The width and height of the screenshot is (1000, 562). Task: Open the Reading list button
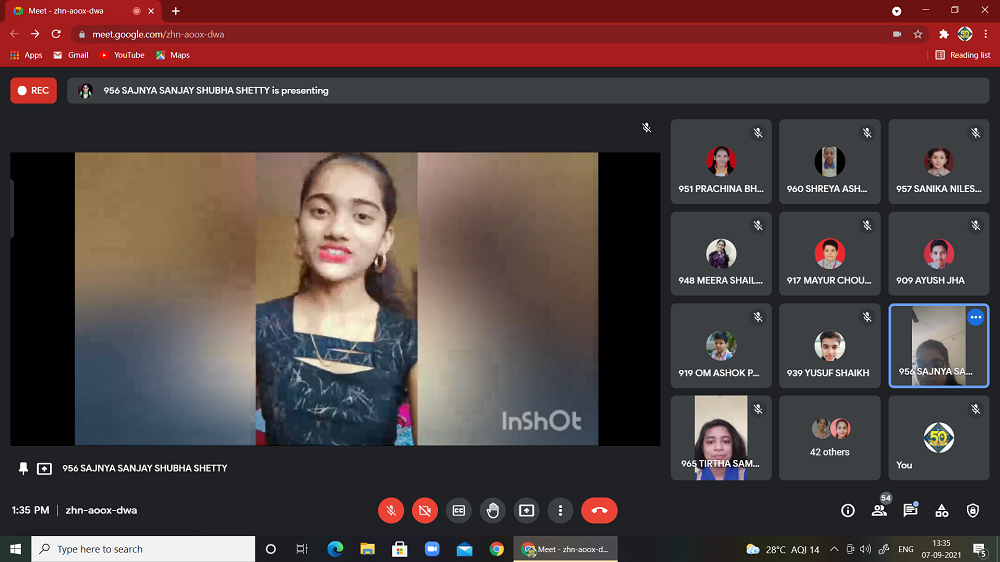(963, 55)
